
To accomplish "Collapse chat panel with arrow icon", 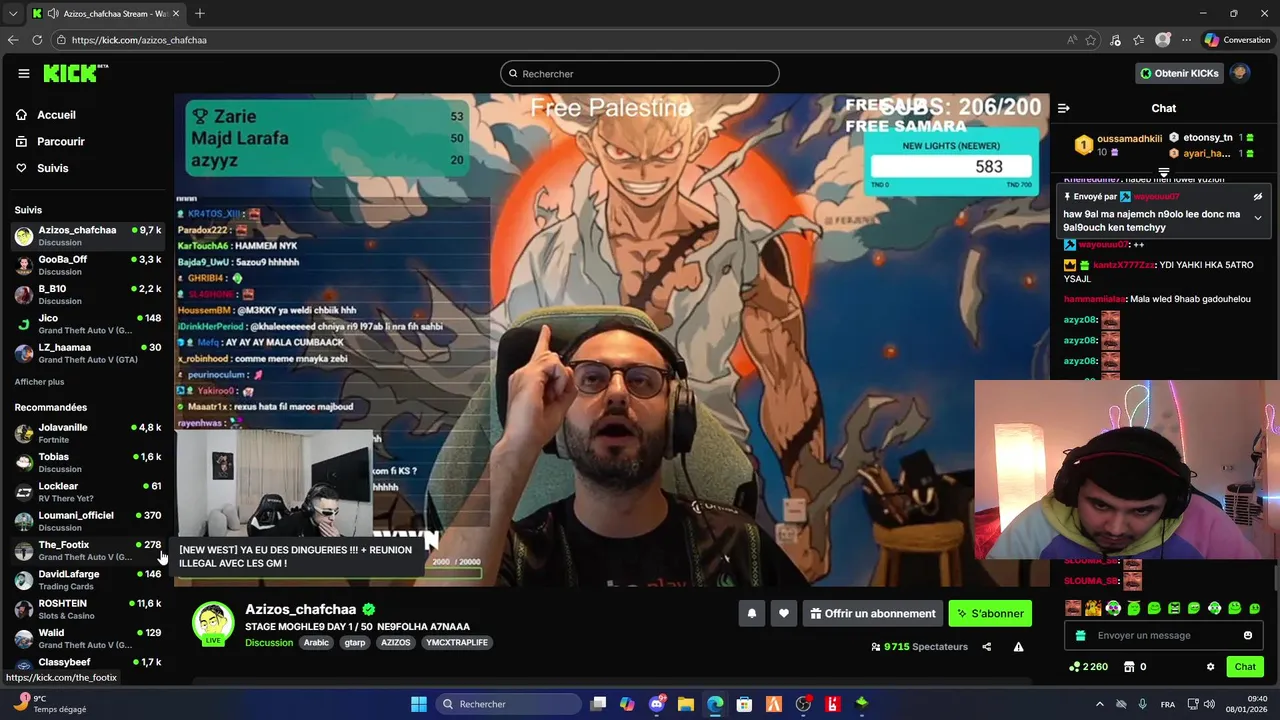I will pos(1064,108).
